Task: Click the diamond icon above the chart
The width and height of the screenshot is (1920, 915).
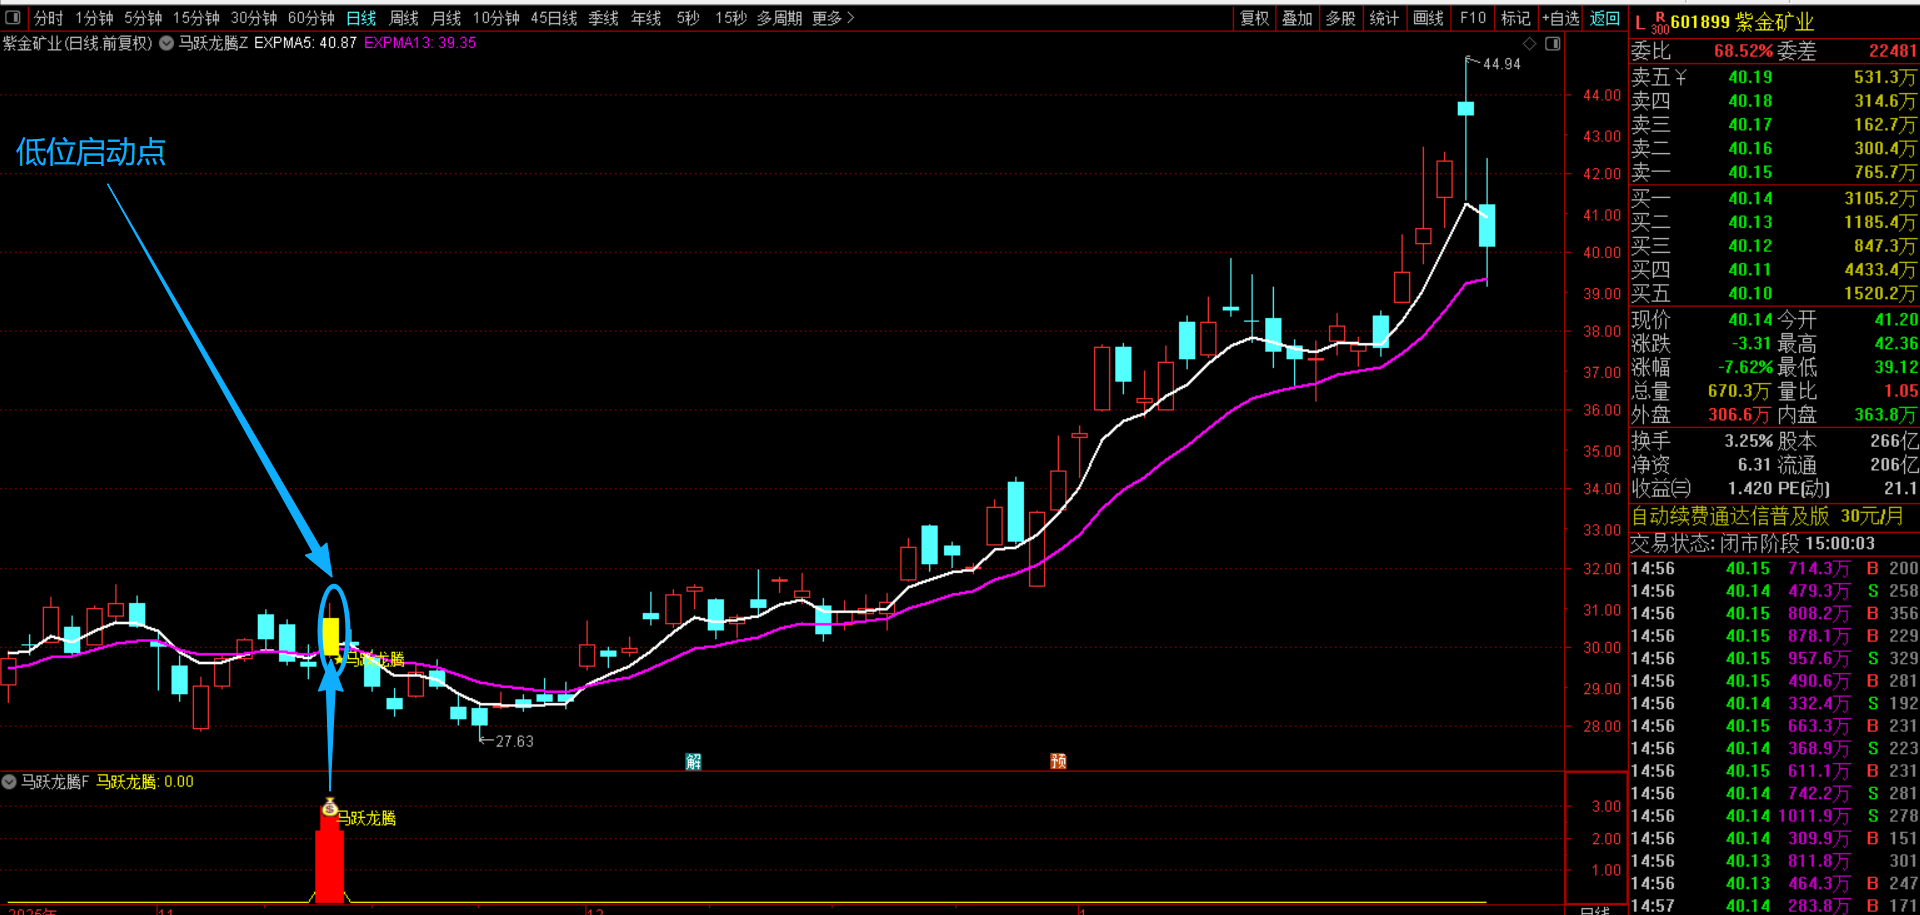Action: coord(1529,44)
